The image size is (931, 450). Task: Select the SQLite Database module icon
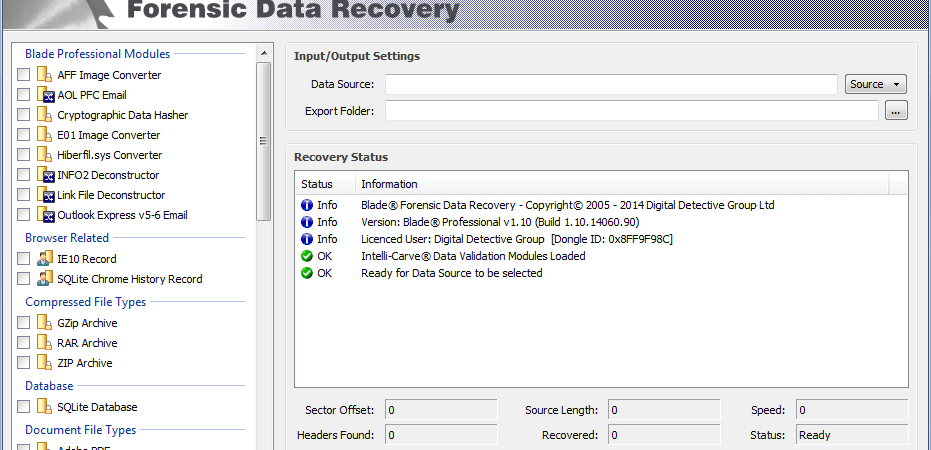point(45,407)
